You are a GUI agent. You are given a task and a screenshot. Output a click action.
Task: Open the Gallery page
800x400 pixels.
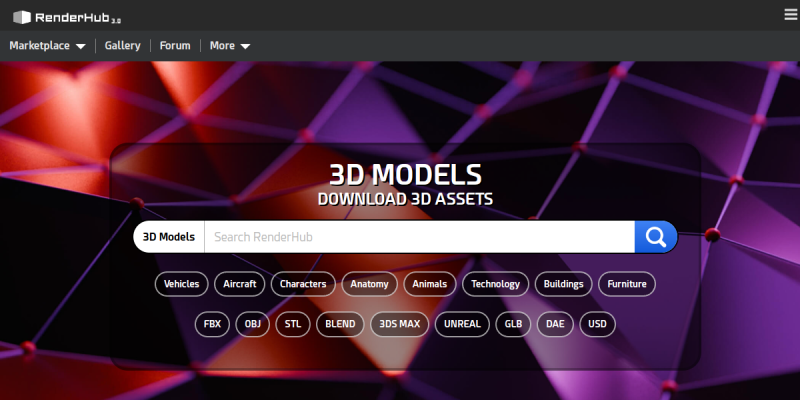(122, 45)
